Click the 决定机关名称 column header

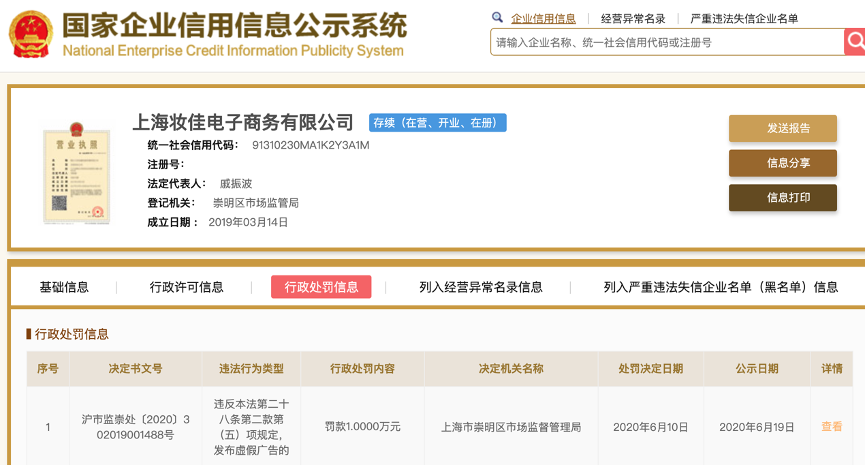pyautogui.click(x=511, y=368)
